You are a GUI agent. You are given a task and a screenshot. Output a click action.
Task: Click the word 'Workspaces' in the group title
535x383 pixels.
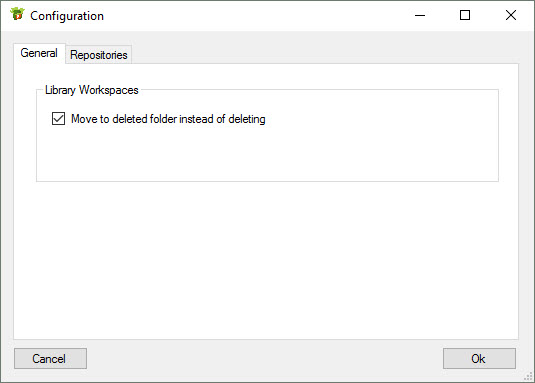[109, 90]
